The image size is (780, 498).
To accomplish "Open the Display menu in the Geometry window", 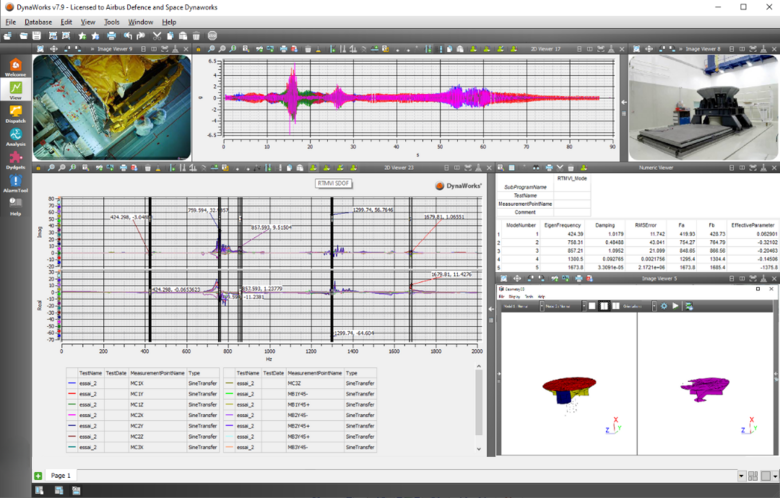I will [x=514, y=297].
